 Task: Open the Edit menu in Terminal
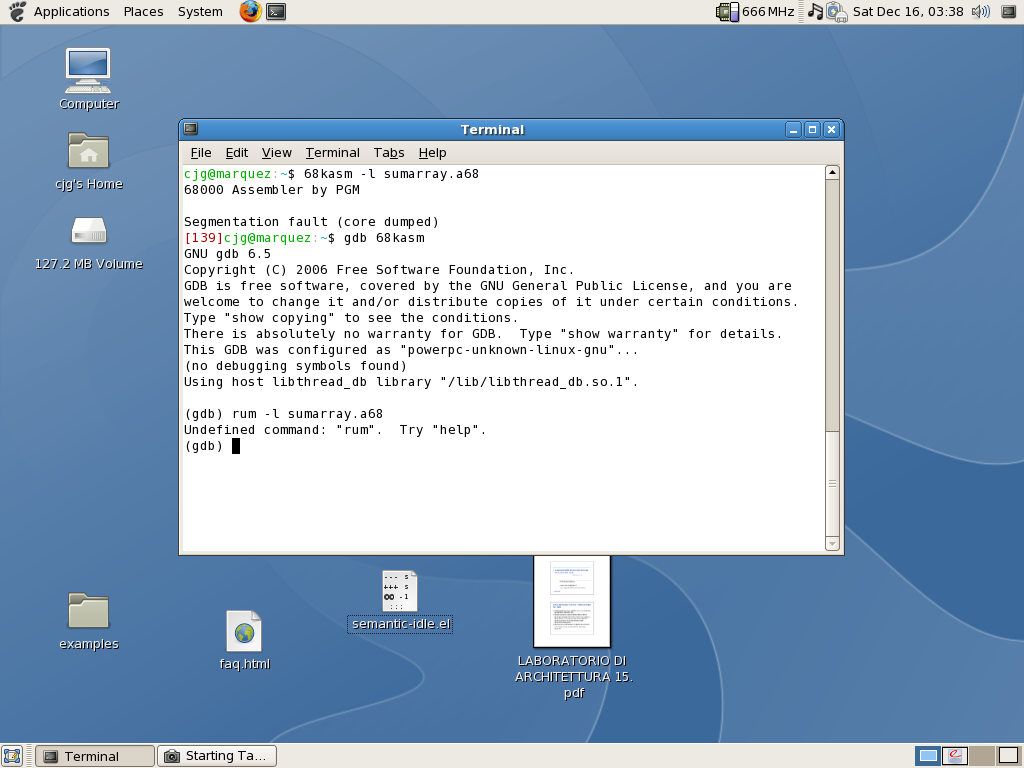pyautogui.click(x=236, y=153)
